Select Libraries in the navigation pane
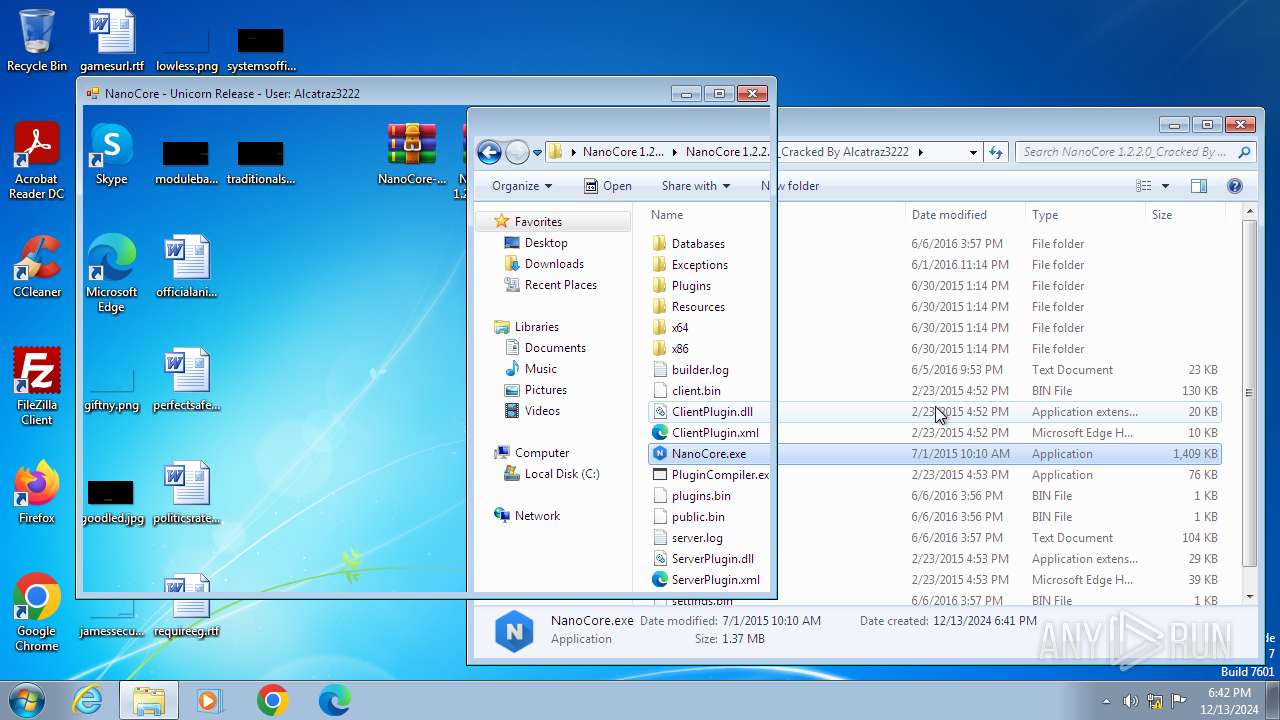1280x720 pixels. point(536,327)
